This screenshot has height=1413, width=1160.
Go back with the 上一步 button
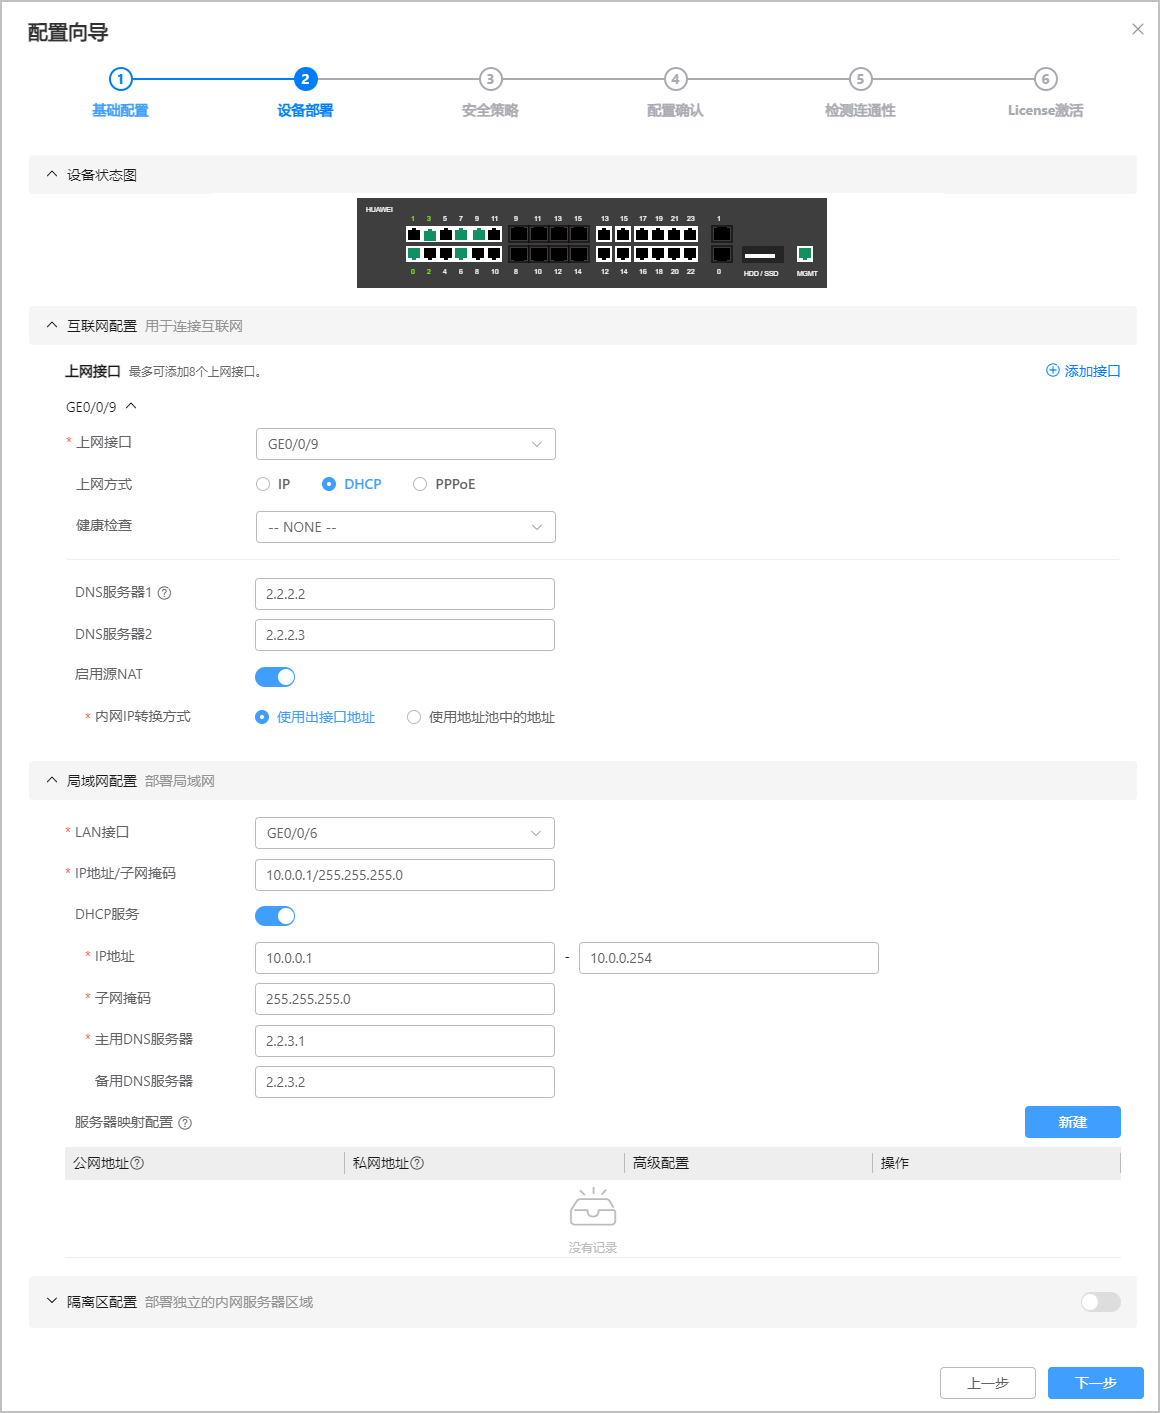988,1383
